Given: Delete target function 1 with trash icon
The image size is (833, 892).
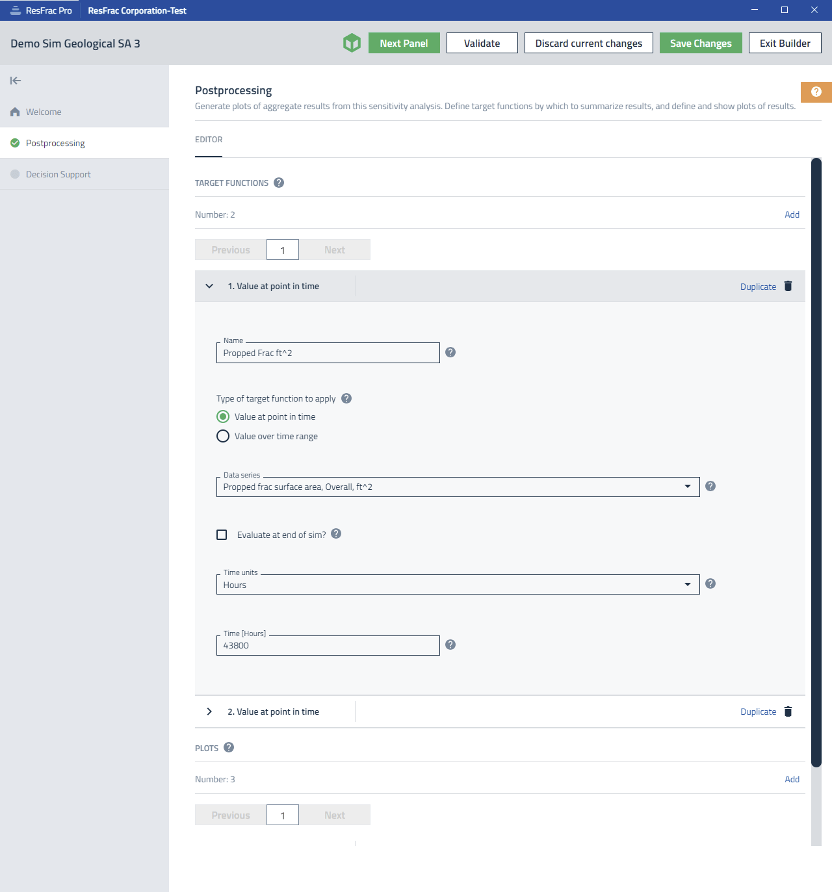Looking at the screenshot, I should 788,286.
